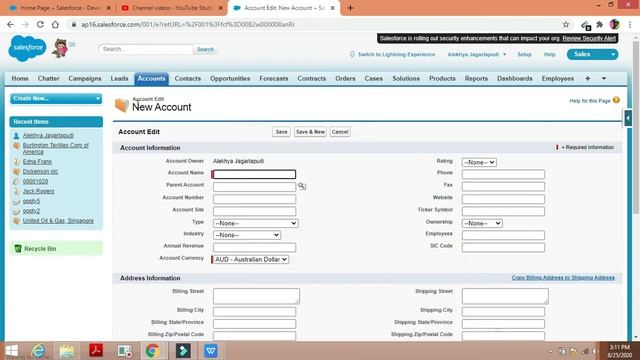Open the browser extensions puzzle icon
Image resolution: width=640 pixels, height=360 pixels.
coord(600,24)
